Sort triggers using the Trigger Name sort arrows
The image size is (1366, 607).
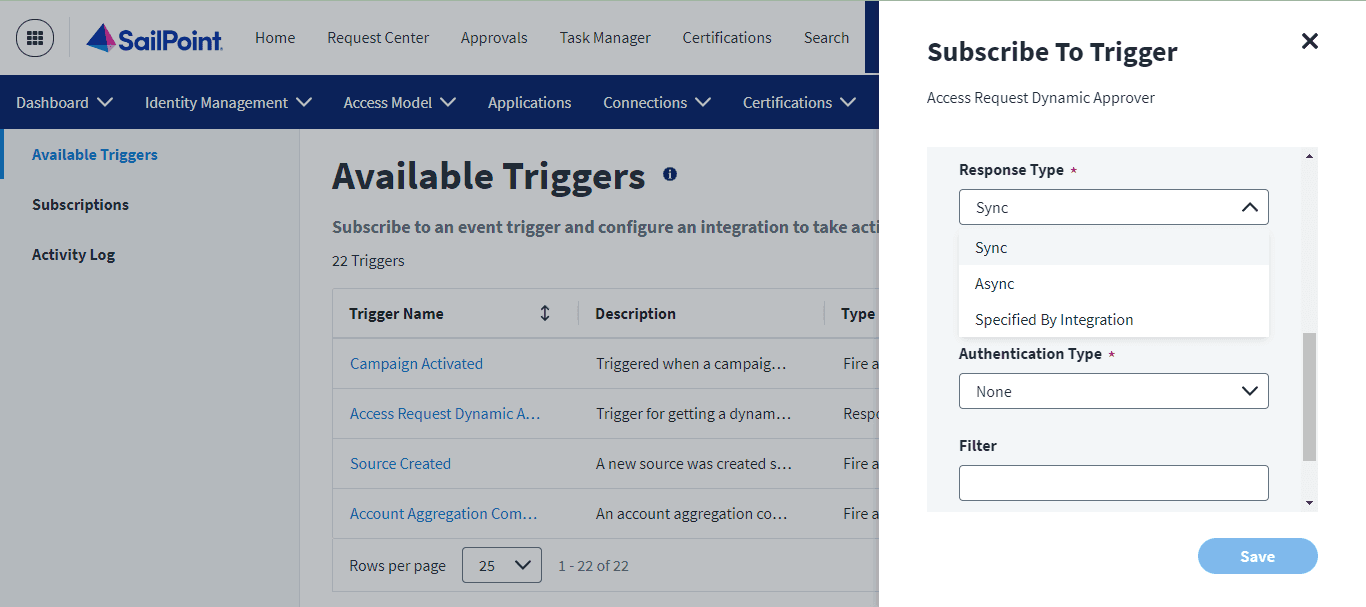[544, 313]
